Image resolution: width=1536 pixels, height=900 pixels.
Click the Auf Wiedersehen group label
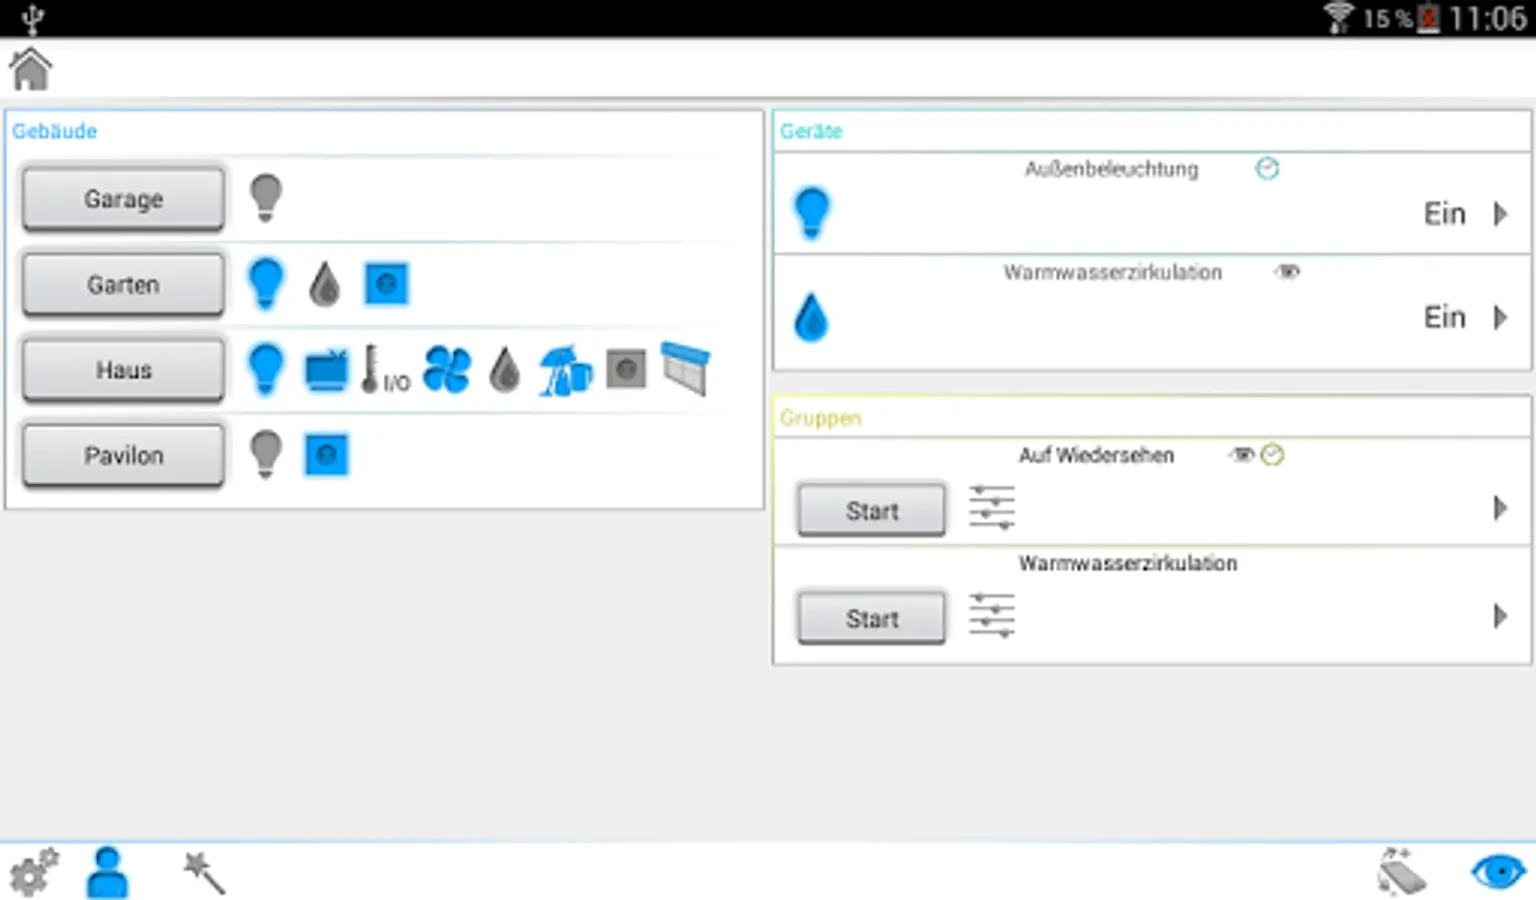1096,455
